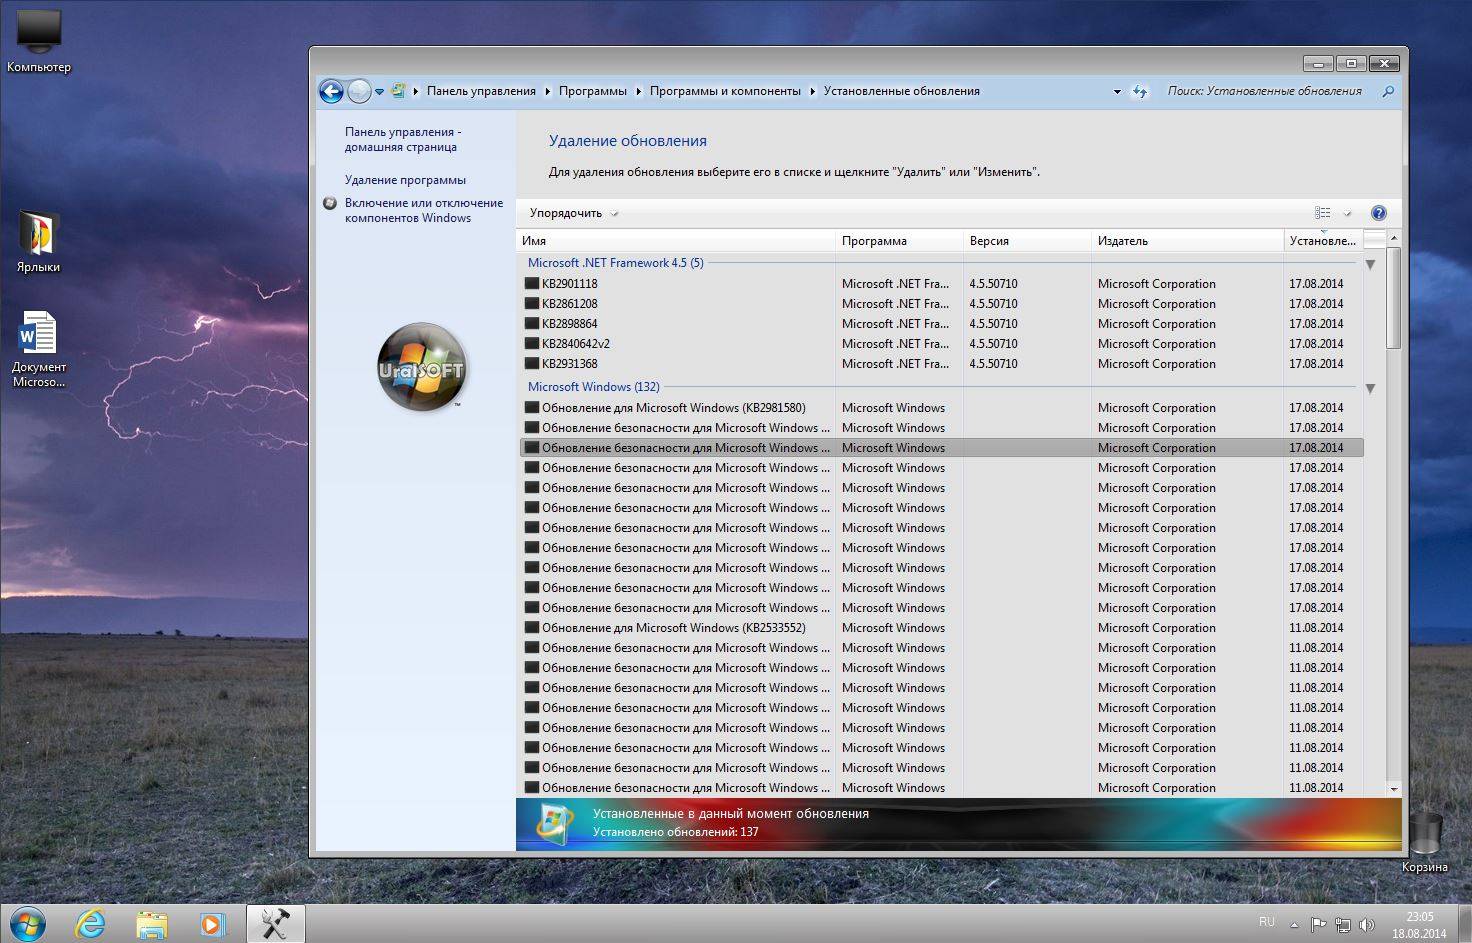
Task: Open 'Программы' breadcrumb
Action: (x=593, y=91)
